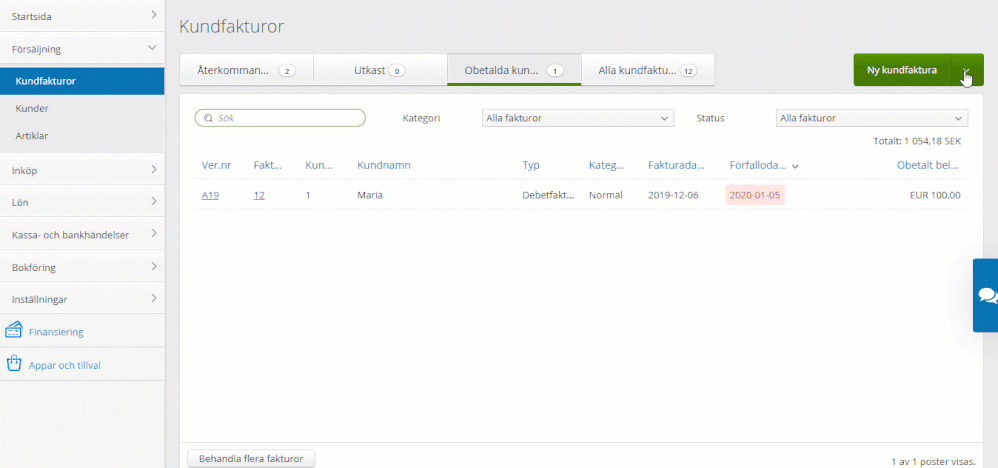
Task: Open voucher link A19
Action: [210, 195]
